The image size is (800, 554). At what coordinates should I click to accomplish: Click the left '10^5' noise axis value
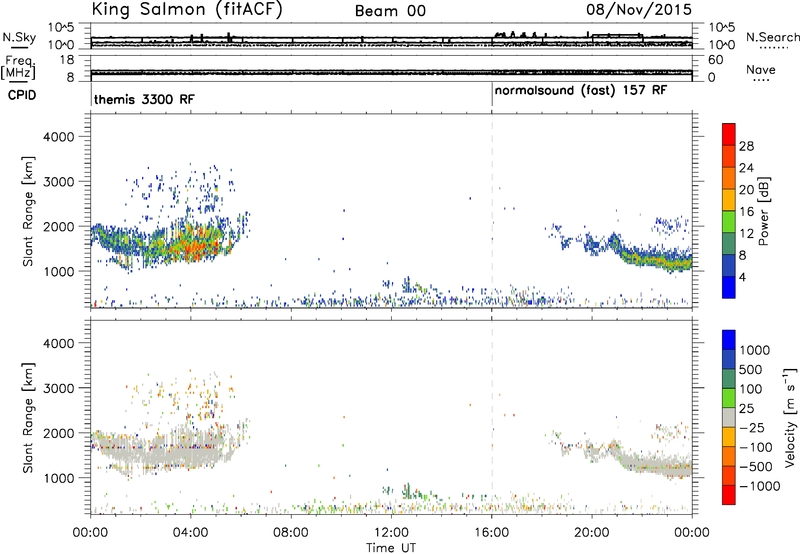click(61, 28)
